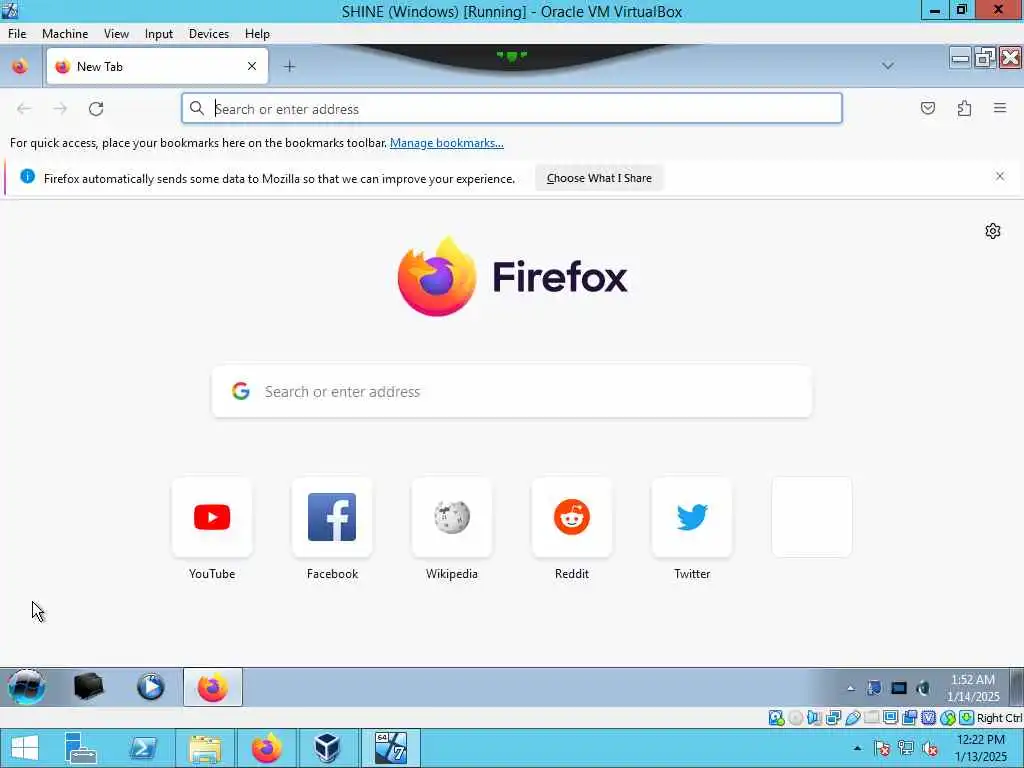Viewport: 1024px width, 768px height.
Task: Click VirtualBox USB status indicator
Action: pyautogui.click(x=852, y=718)
